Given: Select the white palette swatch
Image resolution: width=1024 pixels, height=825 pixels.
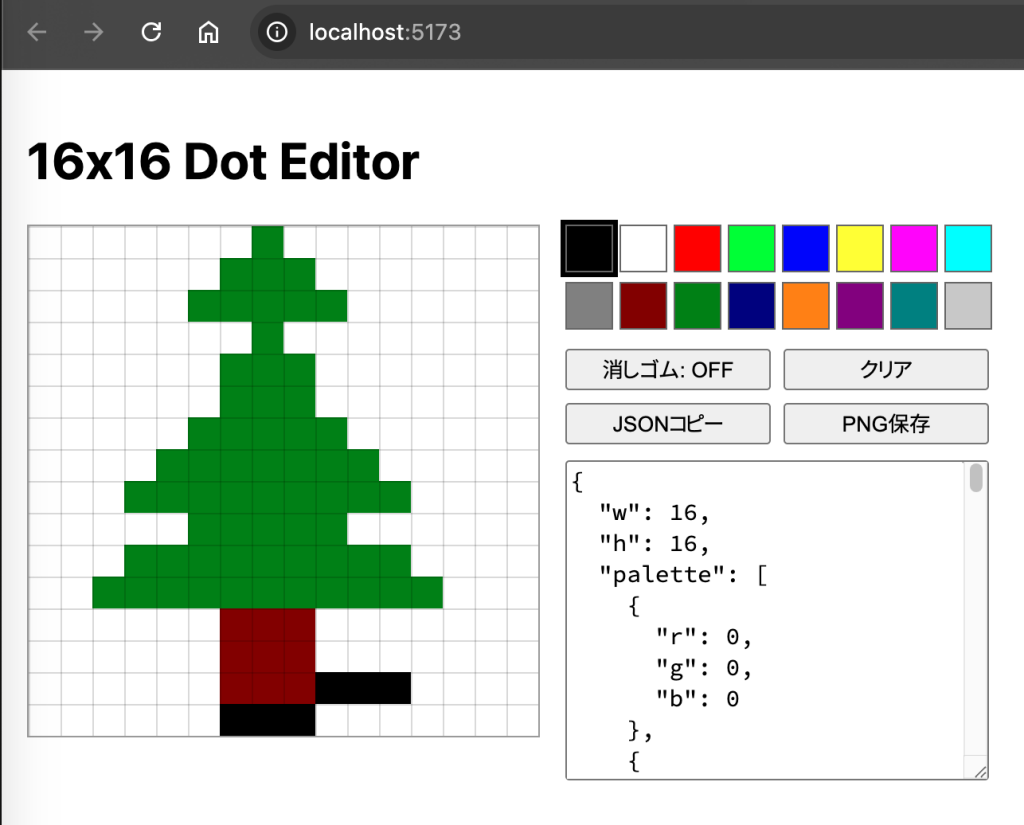Looking at the screenshot, I should [643, 247].
